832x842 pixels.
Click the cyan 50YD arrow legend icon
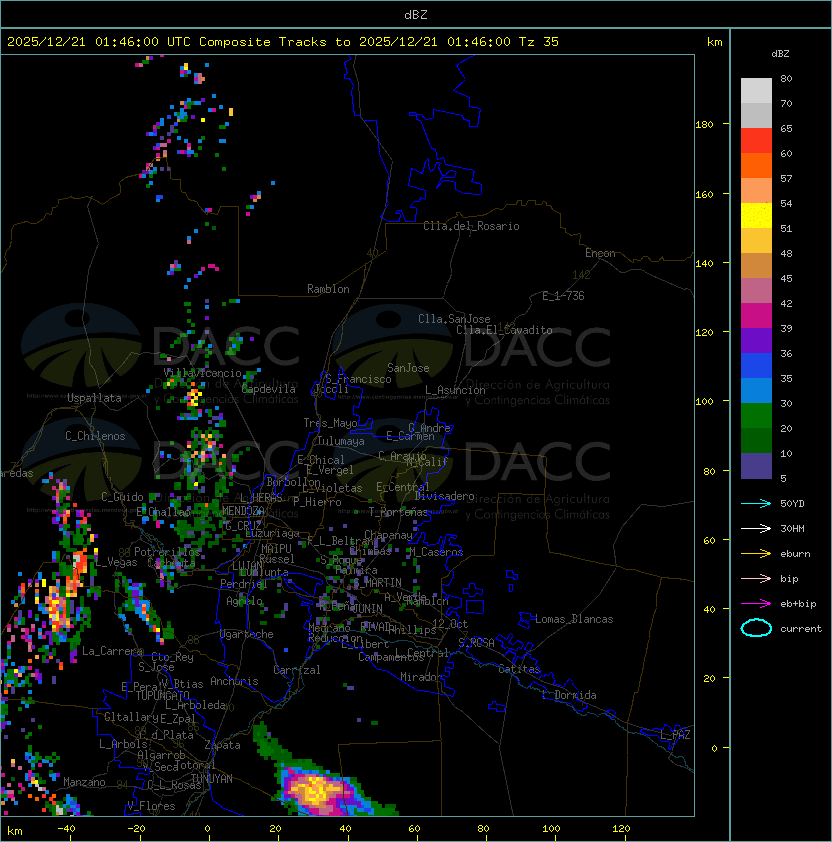point(756,503)
